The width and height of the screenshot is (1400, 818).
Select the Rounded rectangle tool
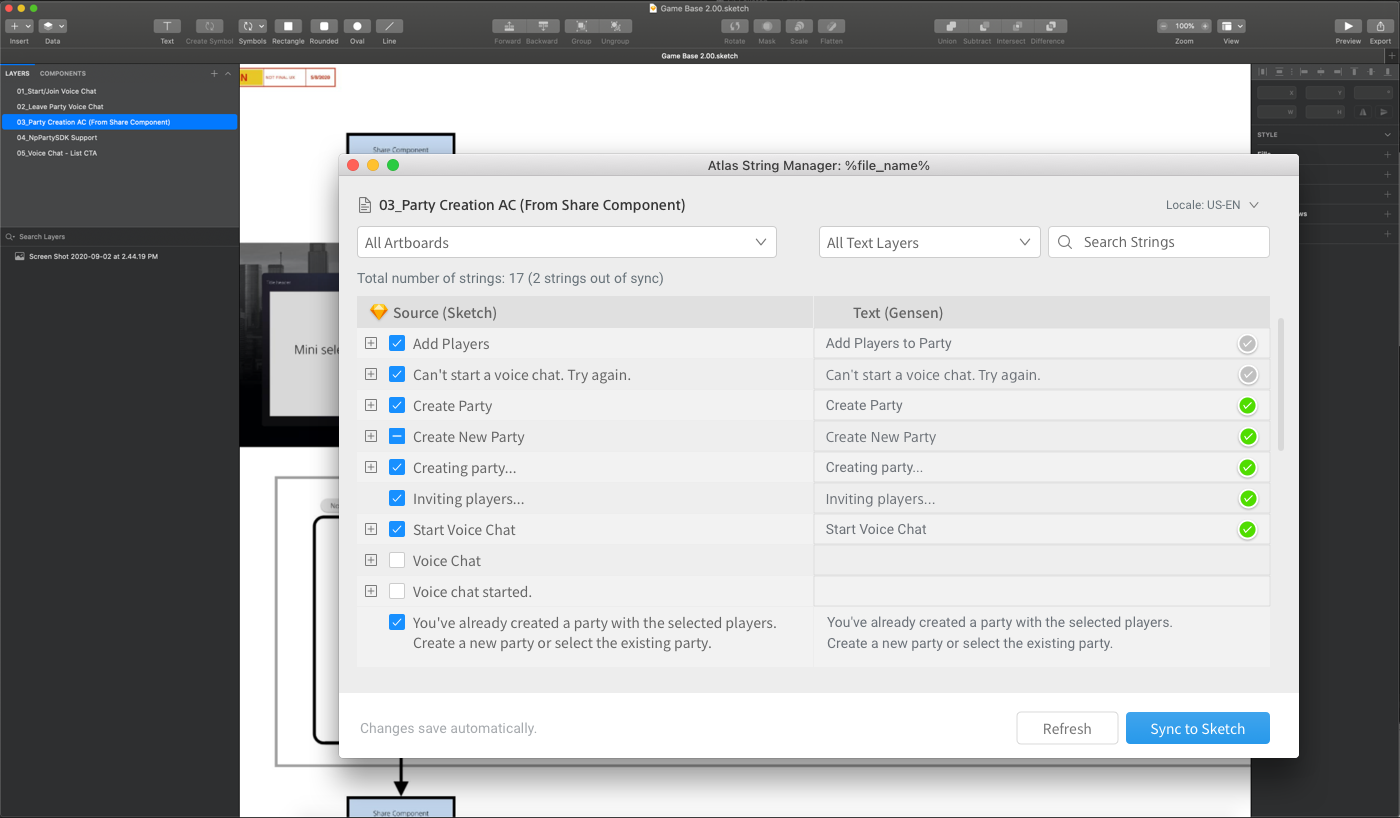[324, 26]
